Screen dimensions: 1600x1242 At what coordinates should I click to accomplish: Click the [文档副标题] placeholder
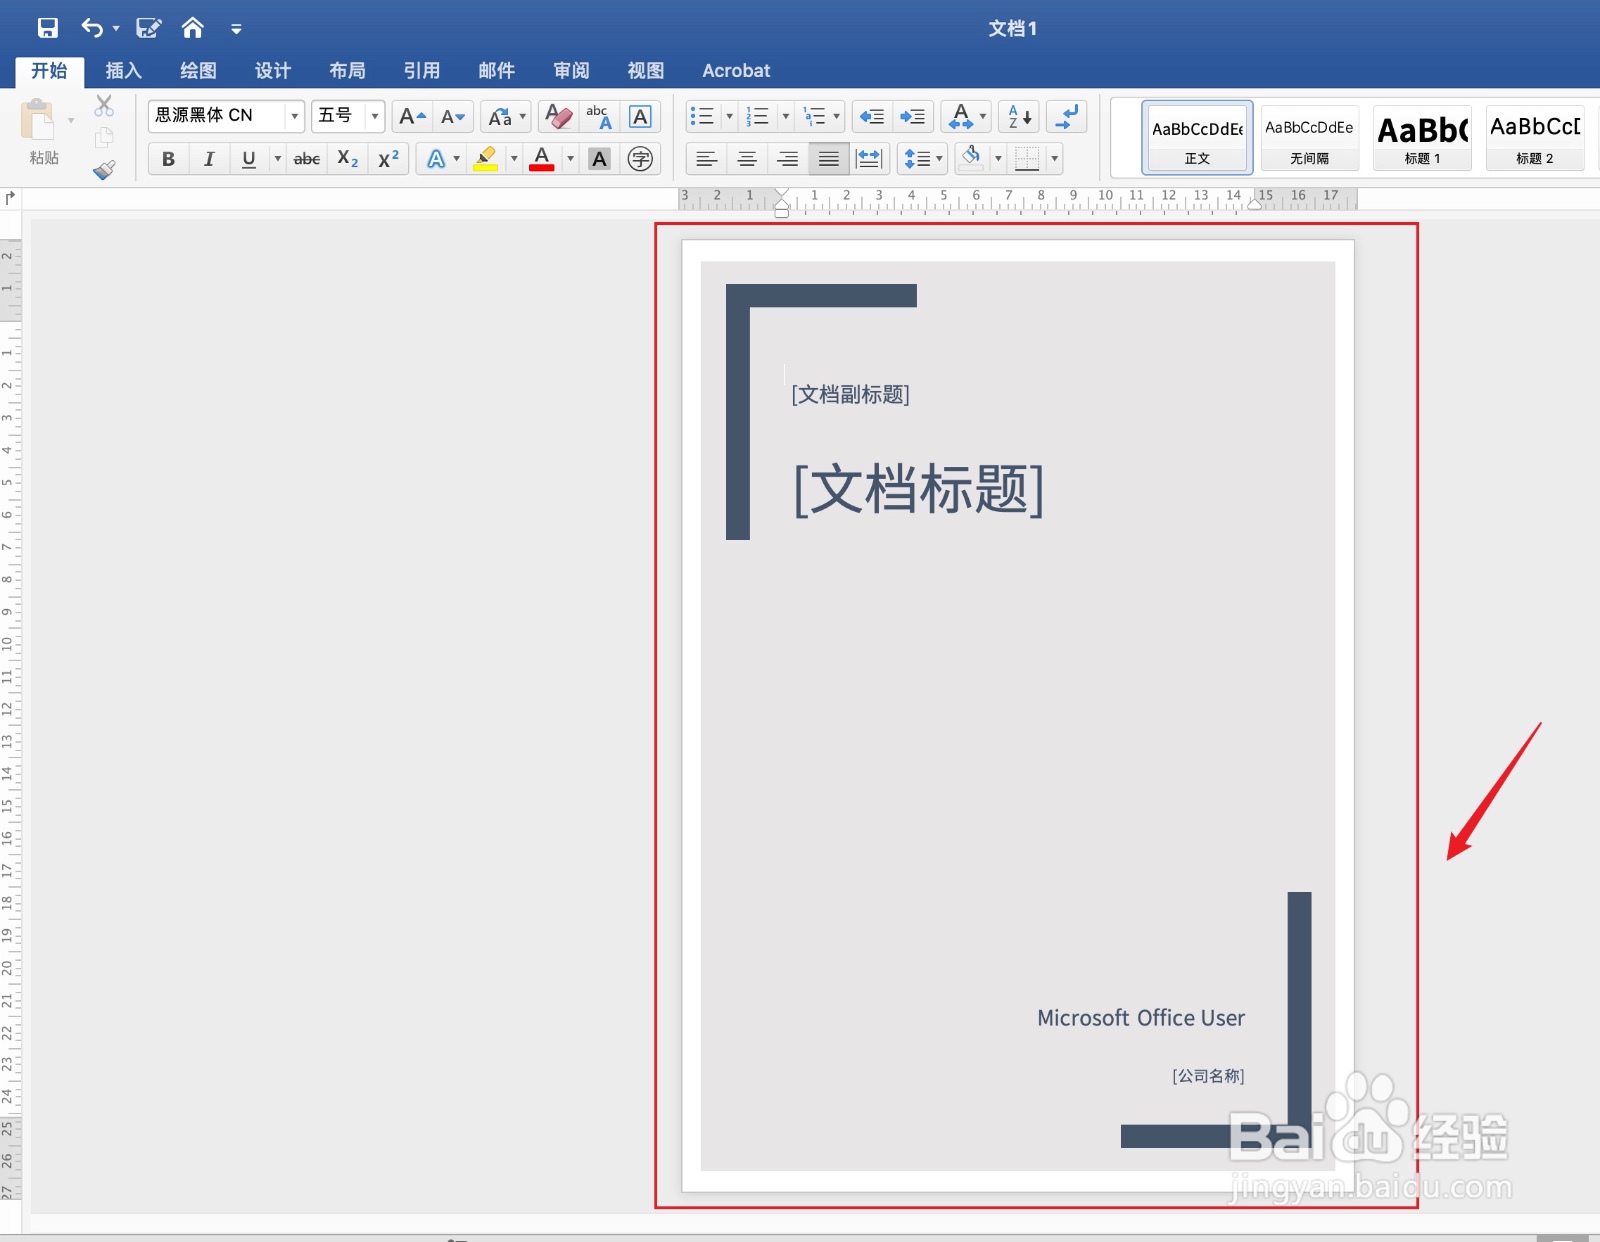pyautogui.click(x=850, y=394)
